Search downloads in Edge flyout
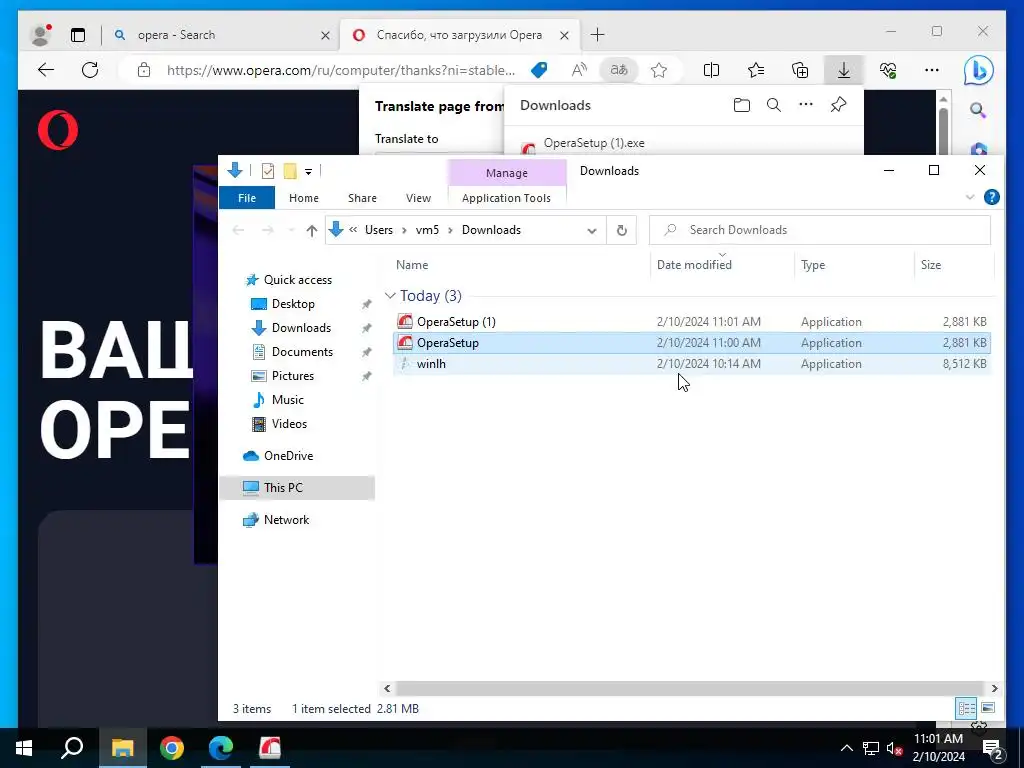 click(774, 105)
